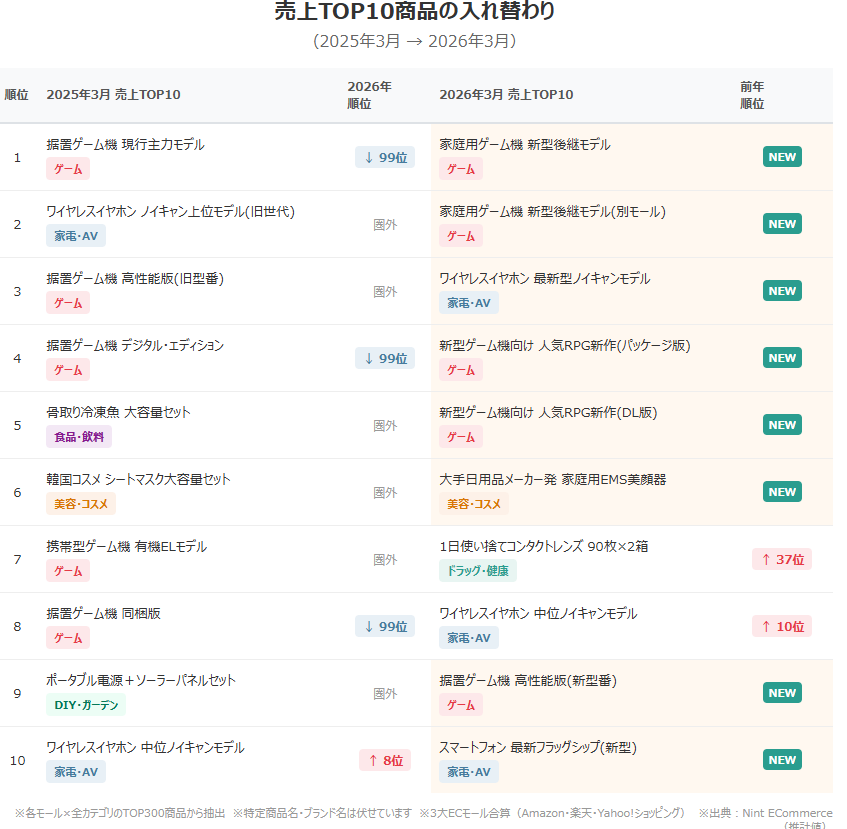The height and width of the screenshot is (829, 847).
Task: Open the 家庭用ゲーム機 新型後継モデル(別モール) entry
Action: click(x=551, y=211)
